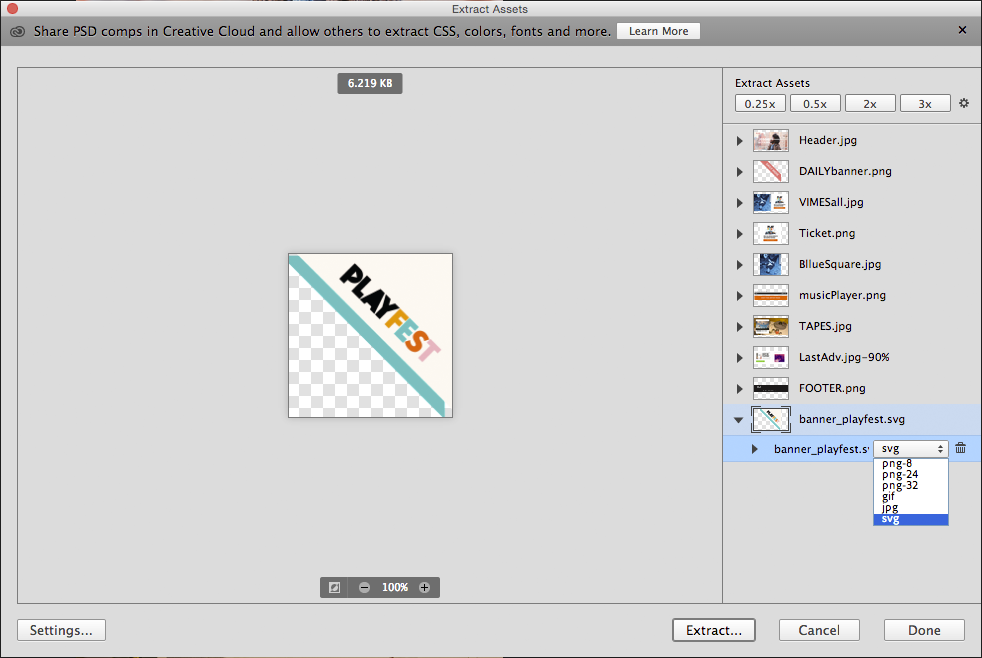Screen dimensions: 982x658
Task: Zoom out with the minus icon
Action: 364,587
